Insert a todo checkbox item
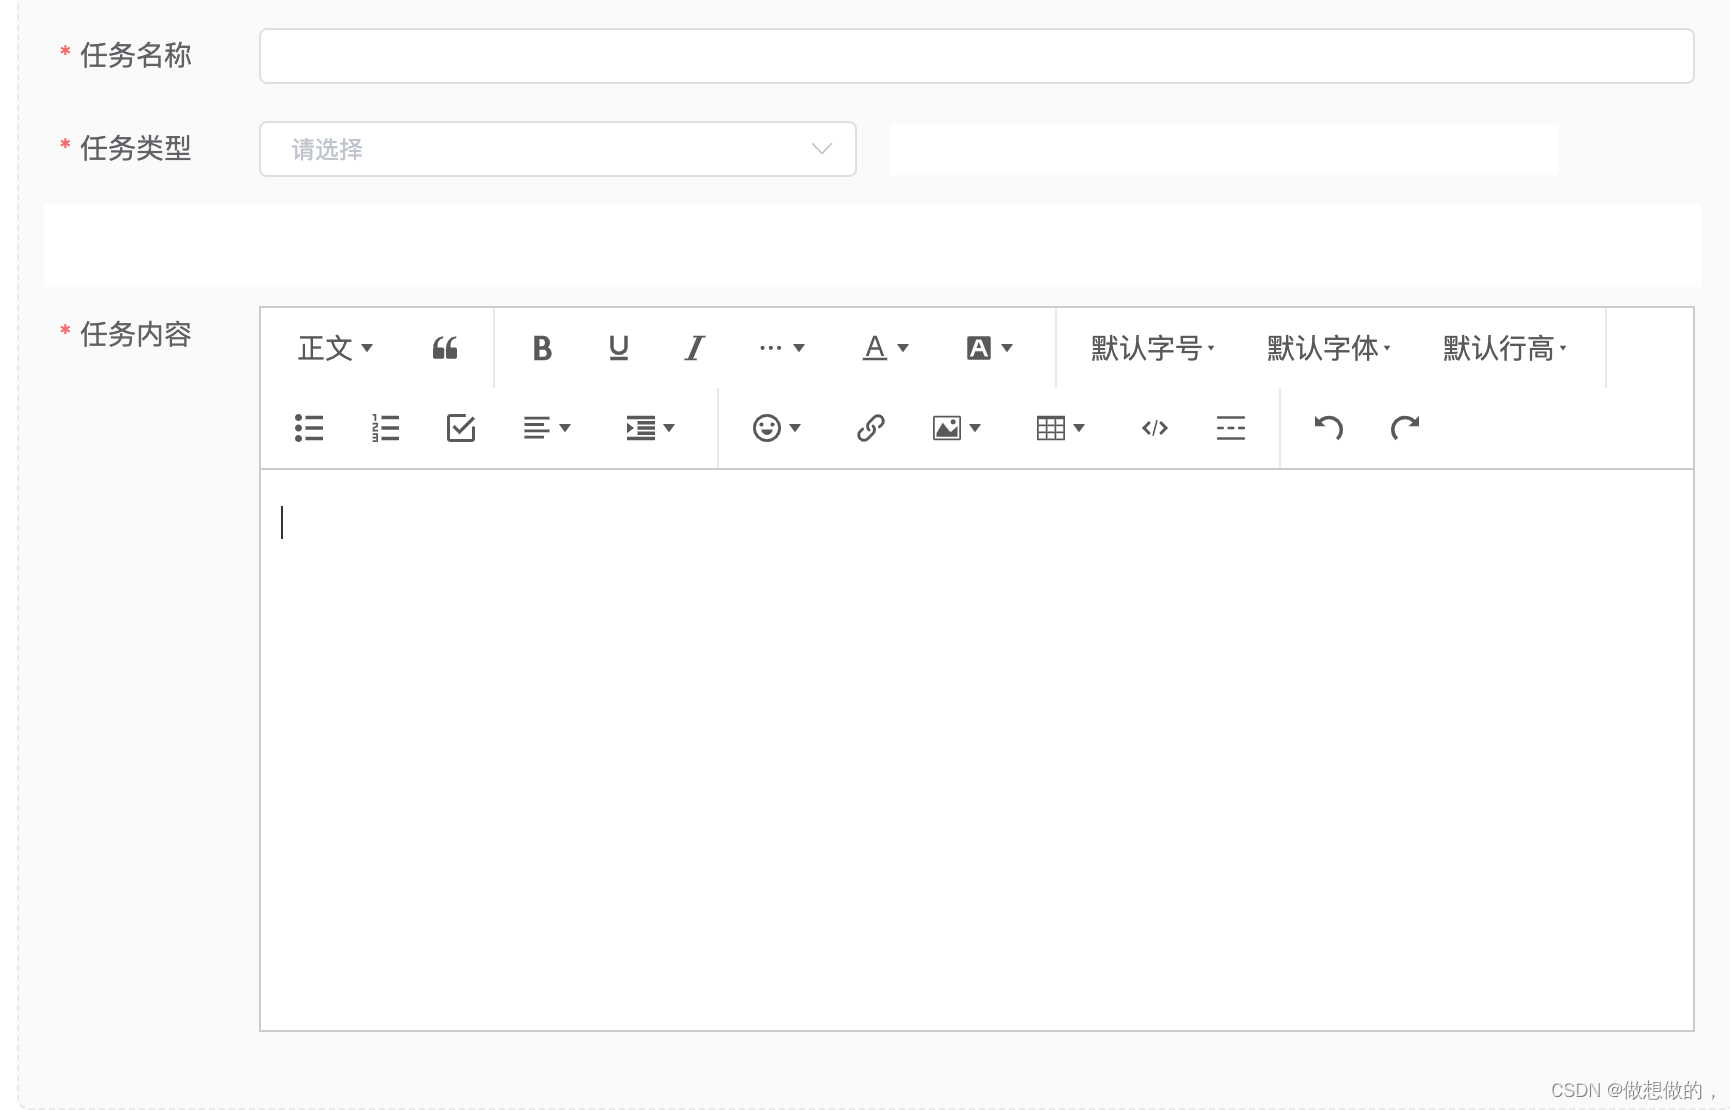The height and width of the screenshot is (1110, 1730). 461,428
